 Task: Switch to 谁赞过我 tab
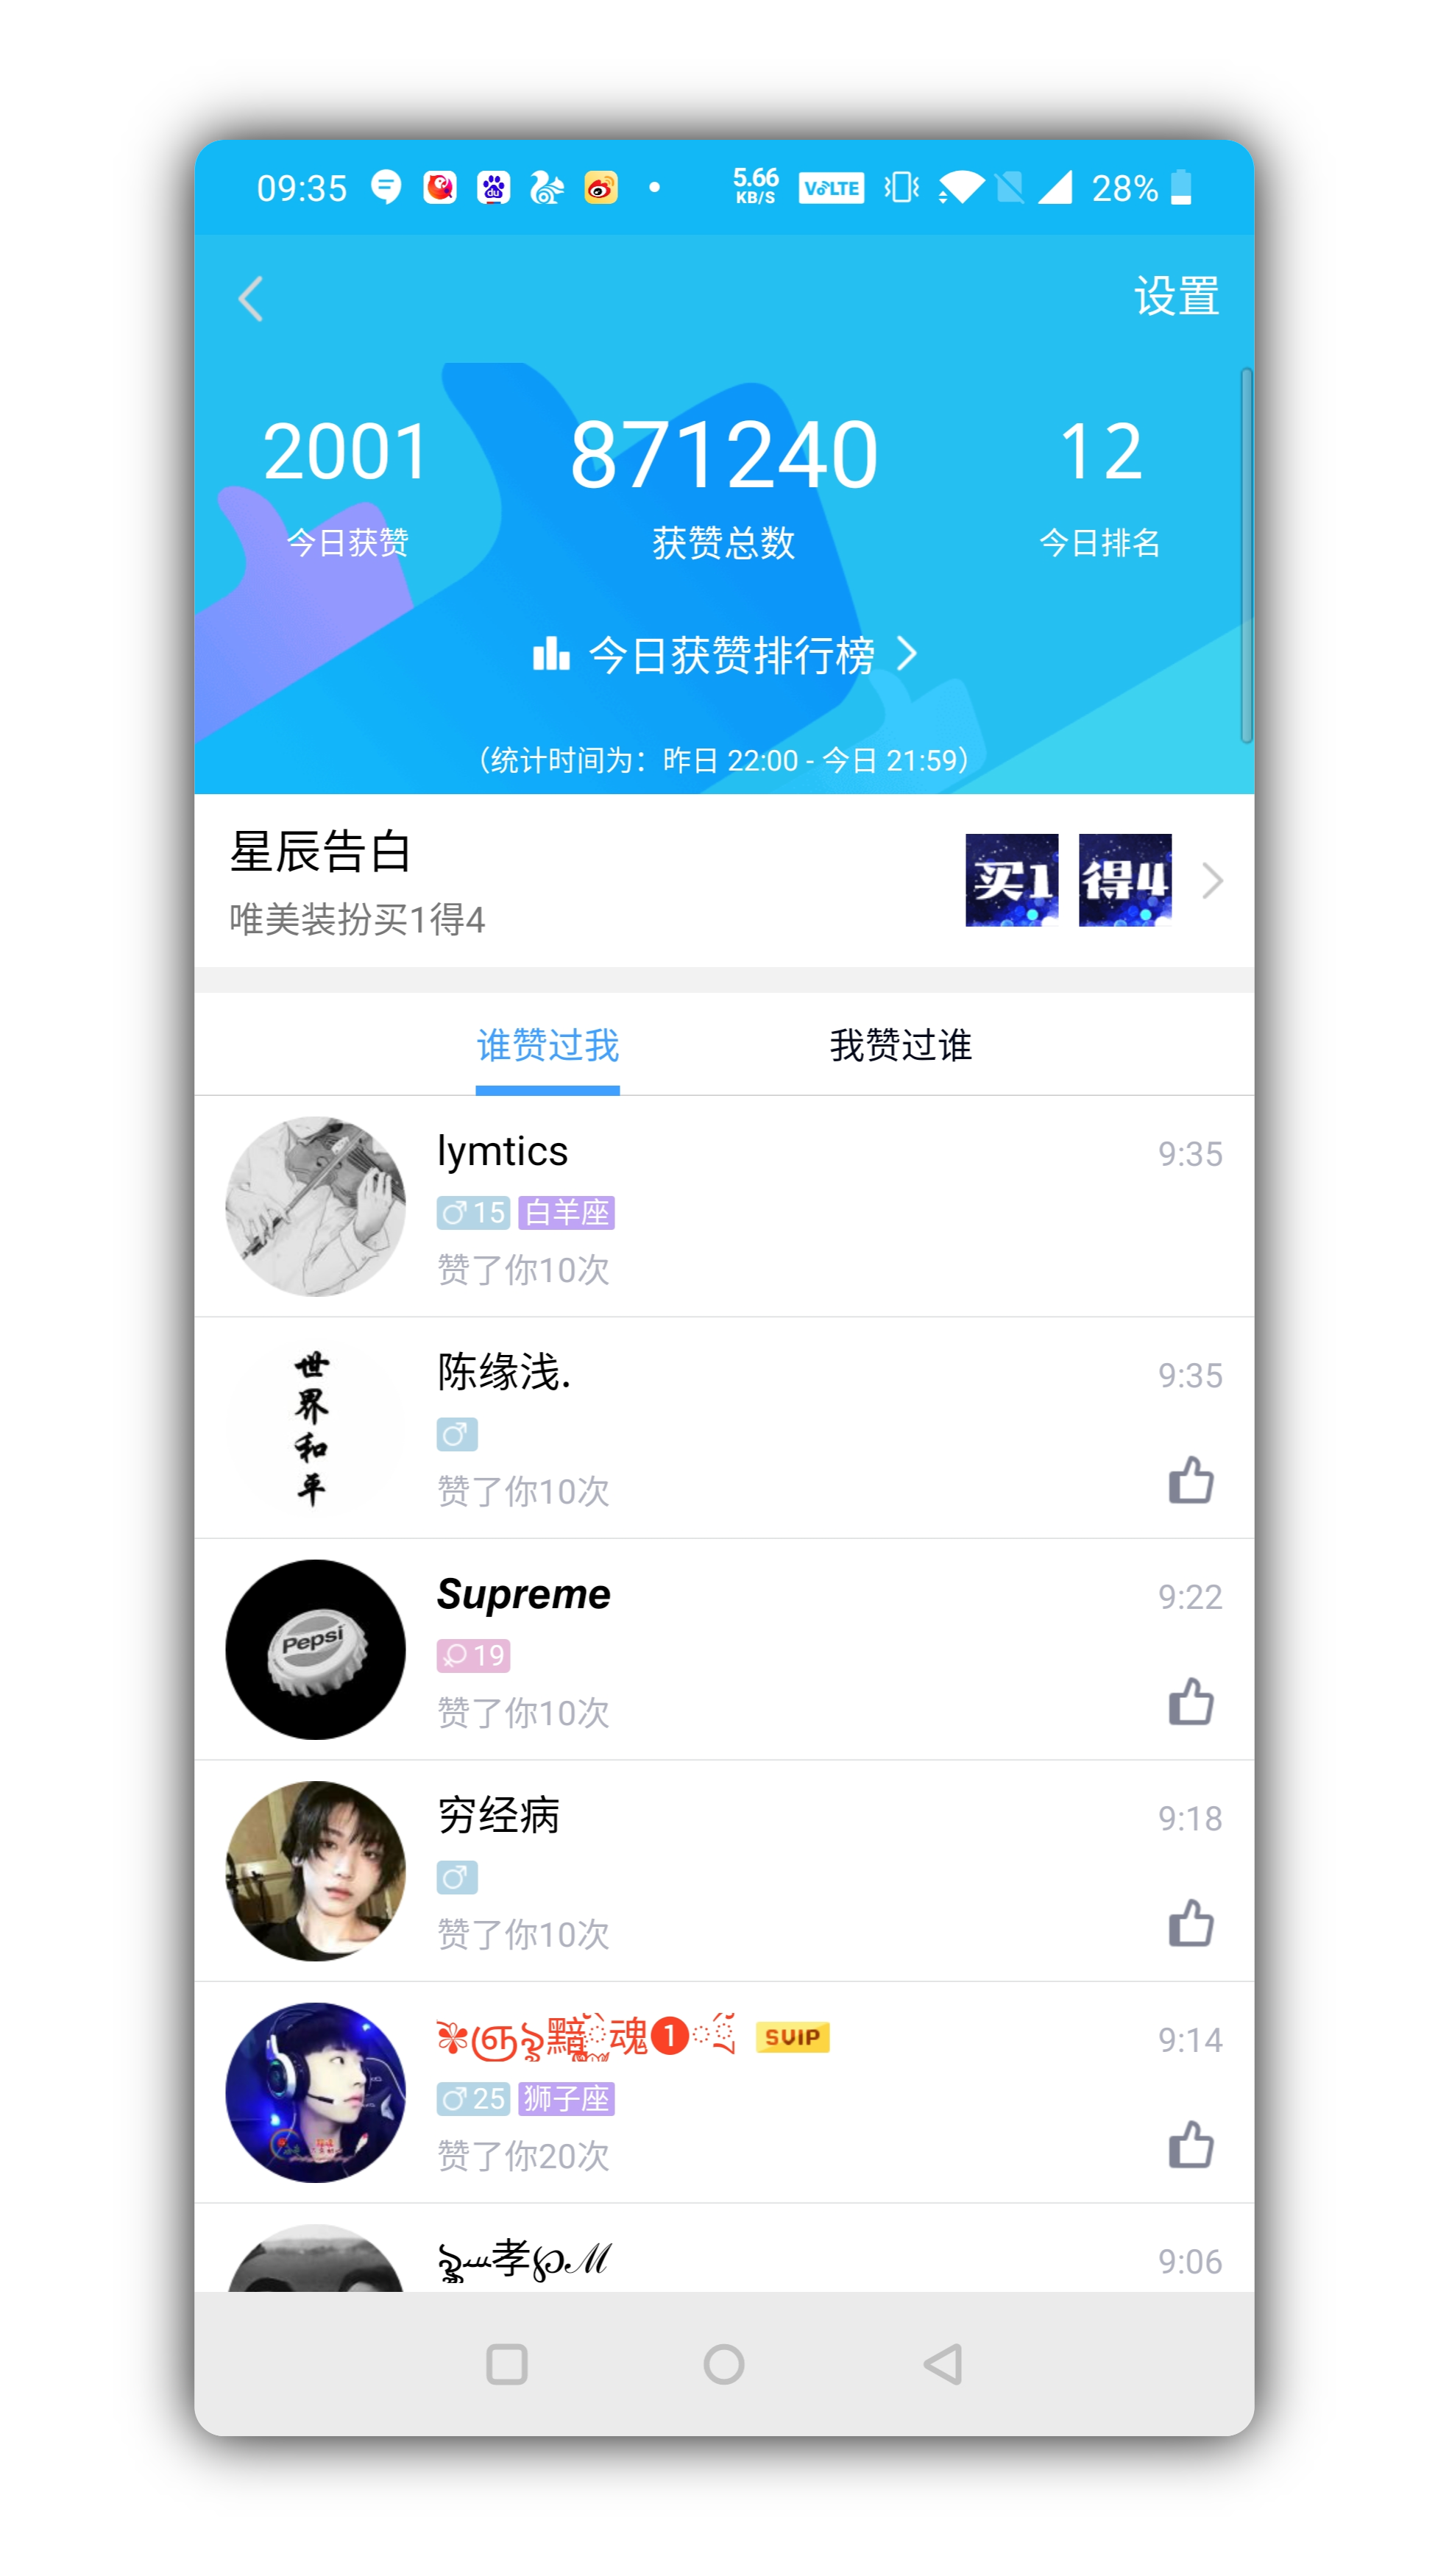[x=547, y=1040]
